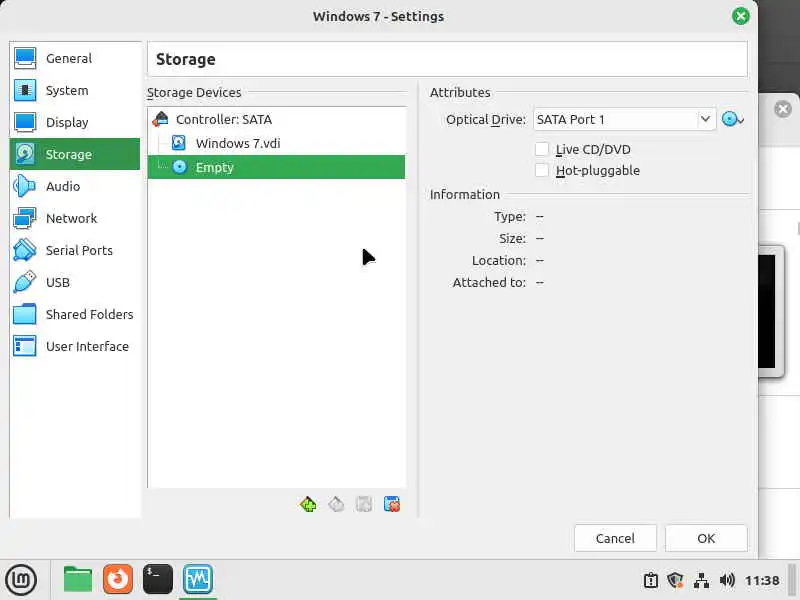Open the Optical Drive SATA Port dropdown
Screen dimensions: 800x600
coord(624,119)
